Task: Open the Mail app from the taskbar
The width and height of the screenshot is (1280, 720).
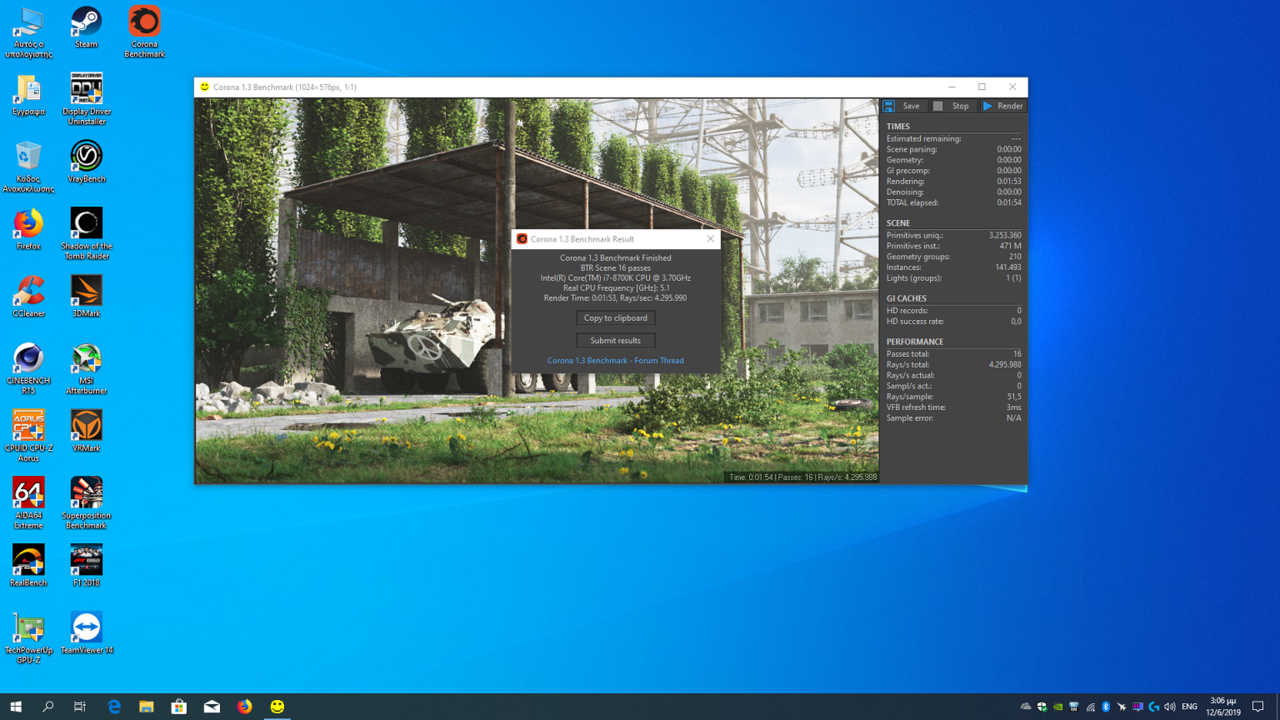Action: tap(212, 707)
